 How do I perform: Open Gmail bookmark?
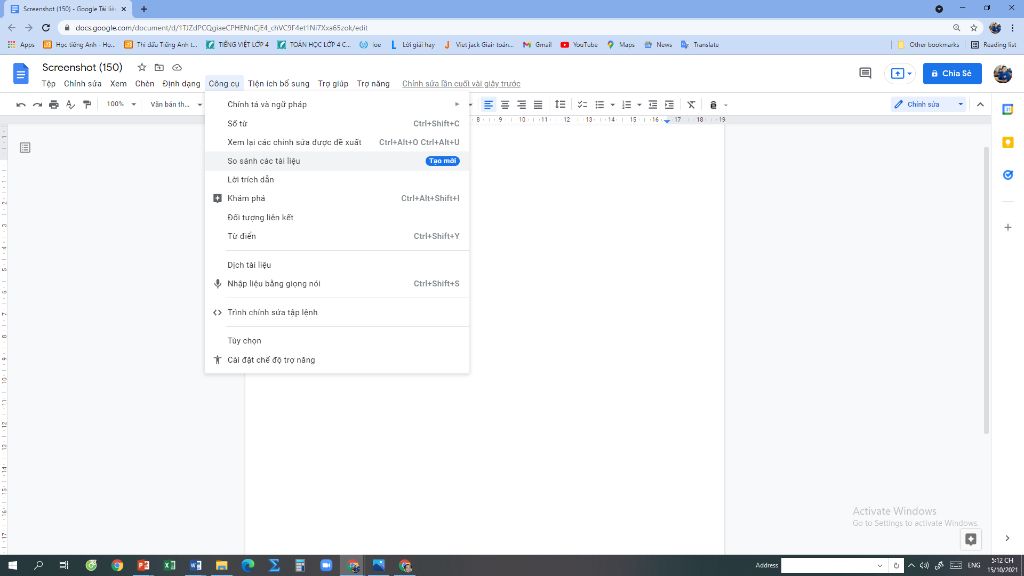[537, 44]
